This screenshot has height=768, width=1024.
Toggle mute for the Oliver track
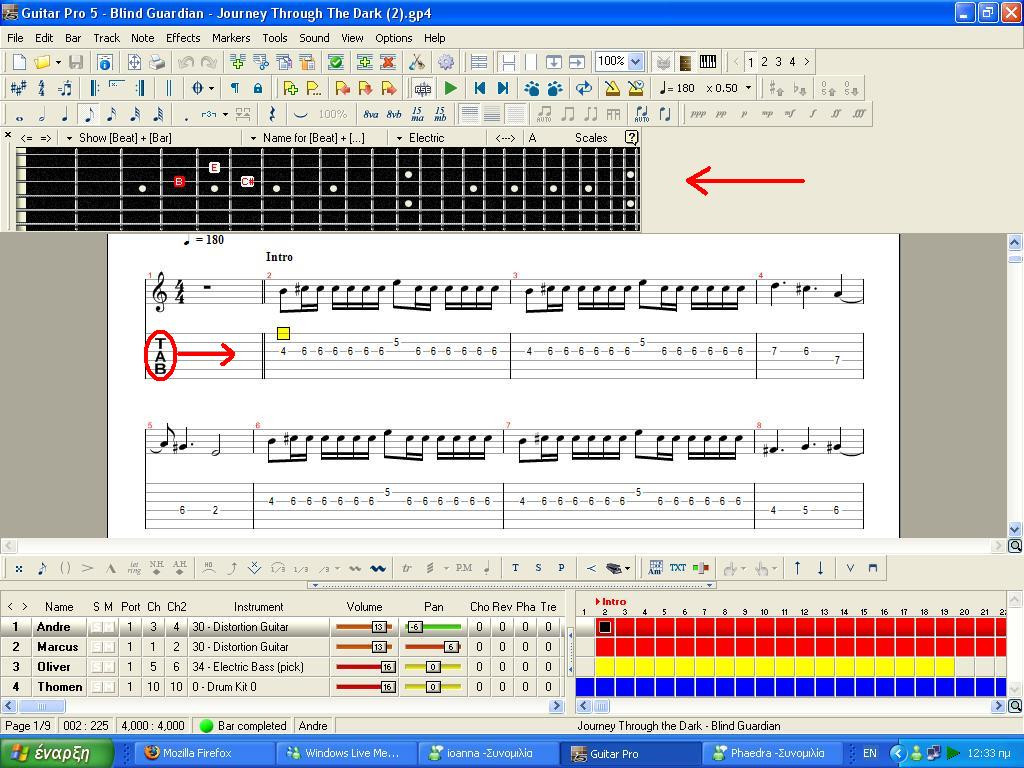pyautogui.click(x=108, y=667)
